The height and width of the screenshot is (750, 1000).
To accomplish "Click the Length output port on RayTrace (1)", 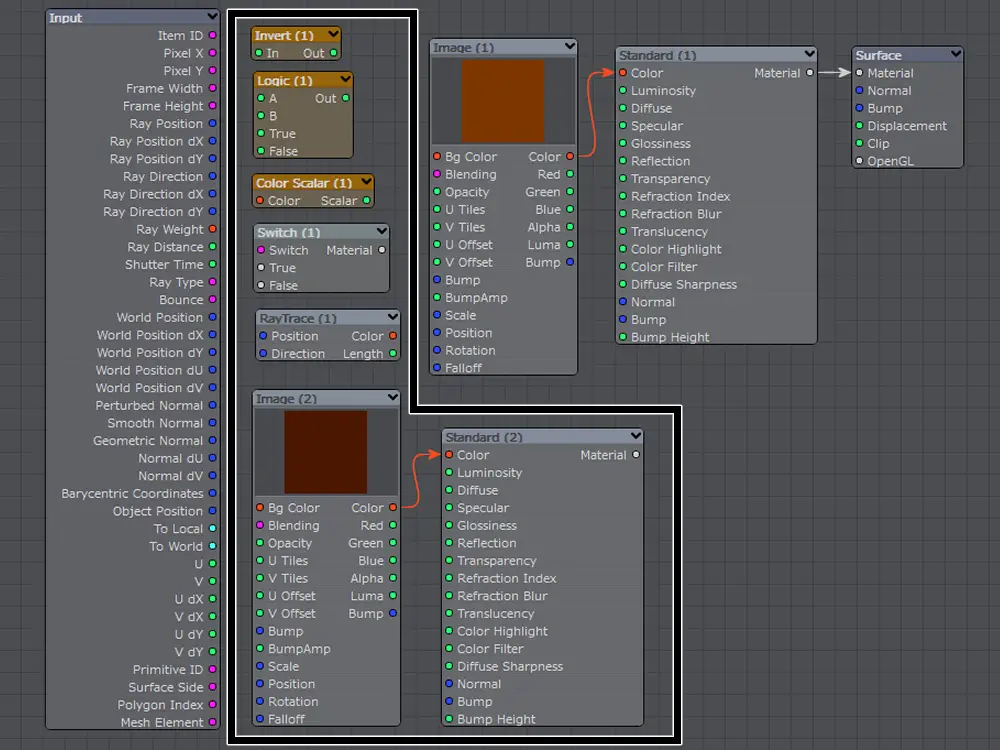I will click(x=393, y=354).
